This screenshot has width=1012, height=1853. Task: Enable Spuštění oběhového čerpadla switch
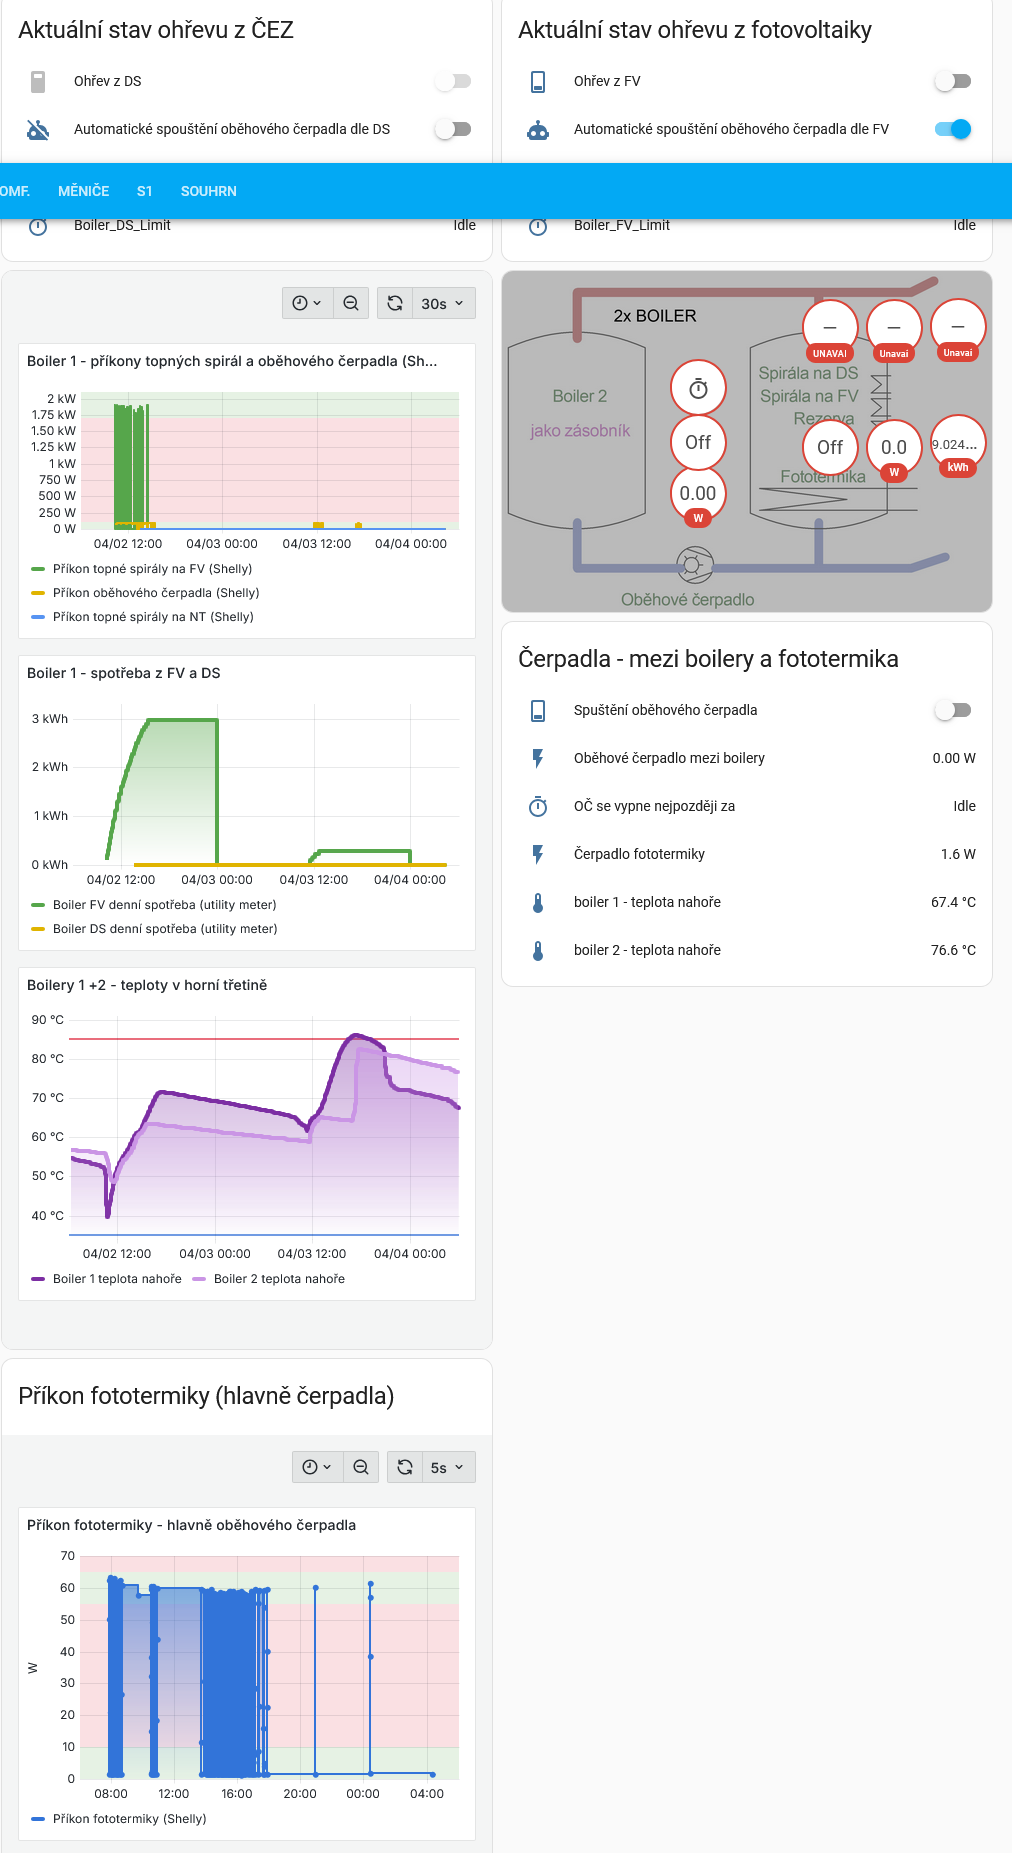coord(953,710)
